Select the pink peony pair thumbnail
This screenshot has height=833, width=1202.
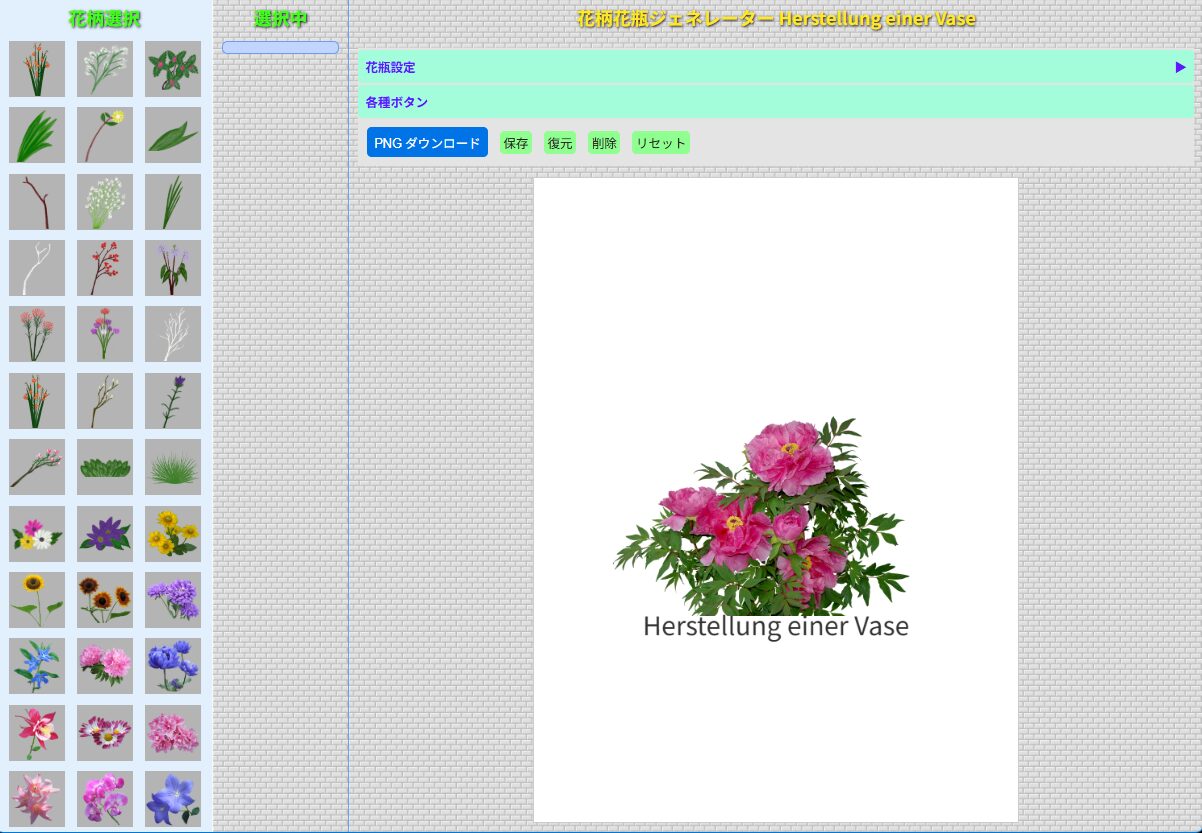tap(105, 666)
